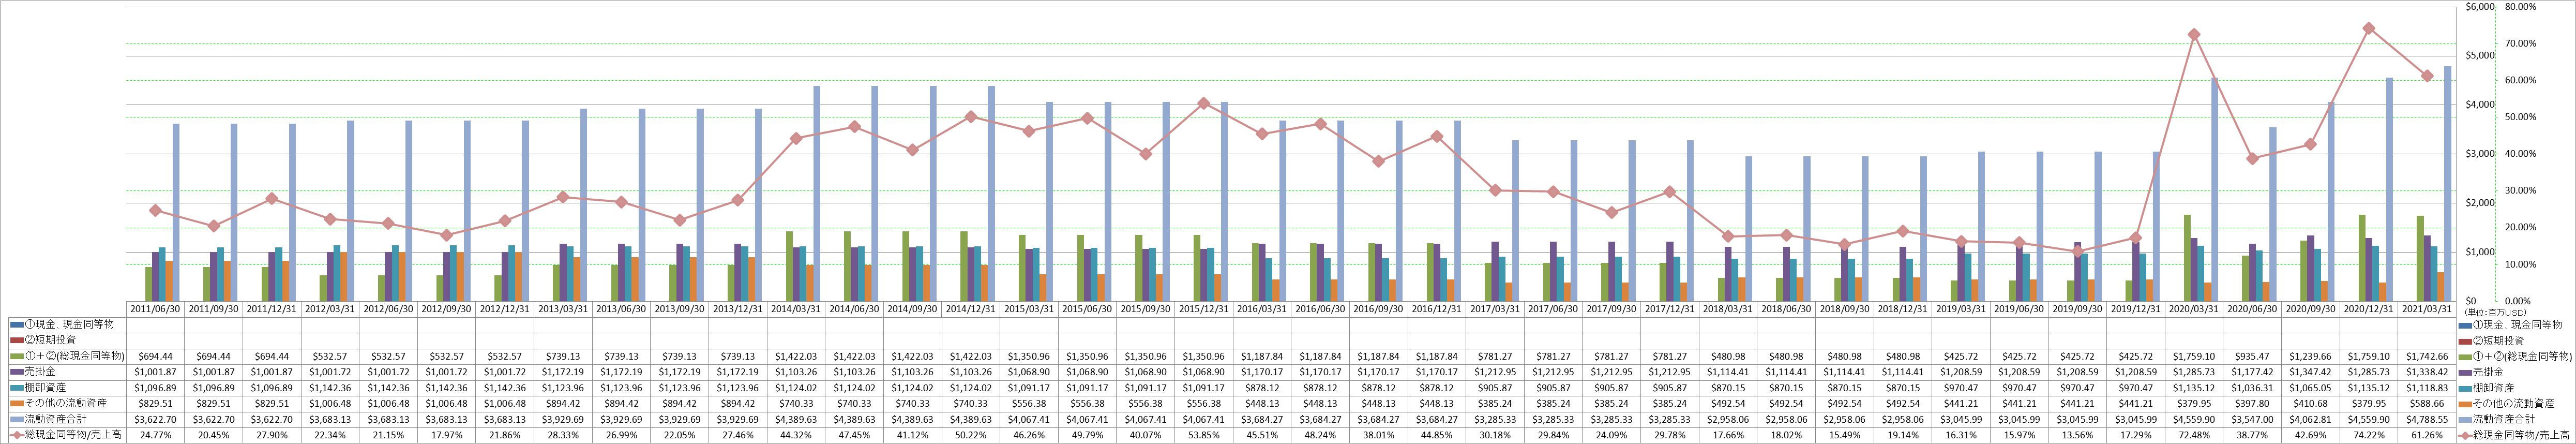Select the 38.77% ratio cell

[x=2251, y=435]
